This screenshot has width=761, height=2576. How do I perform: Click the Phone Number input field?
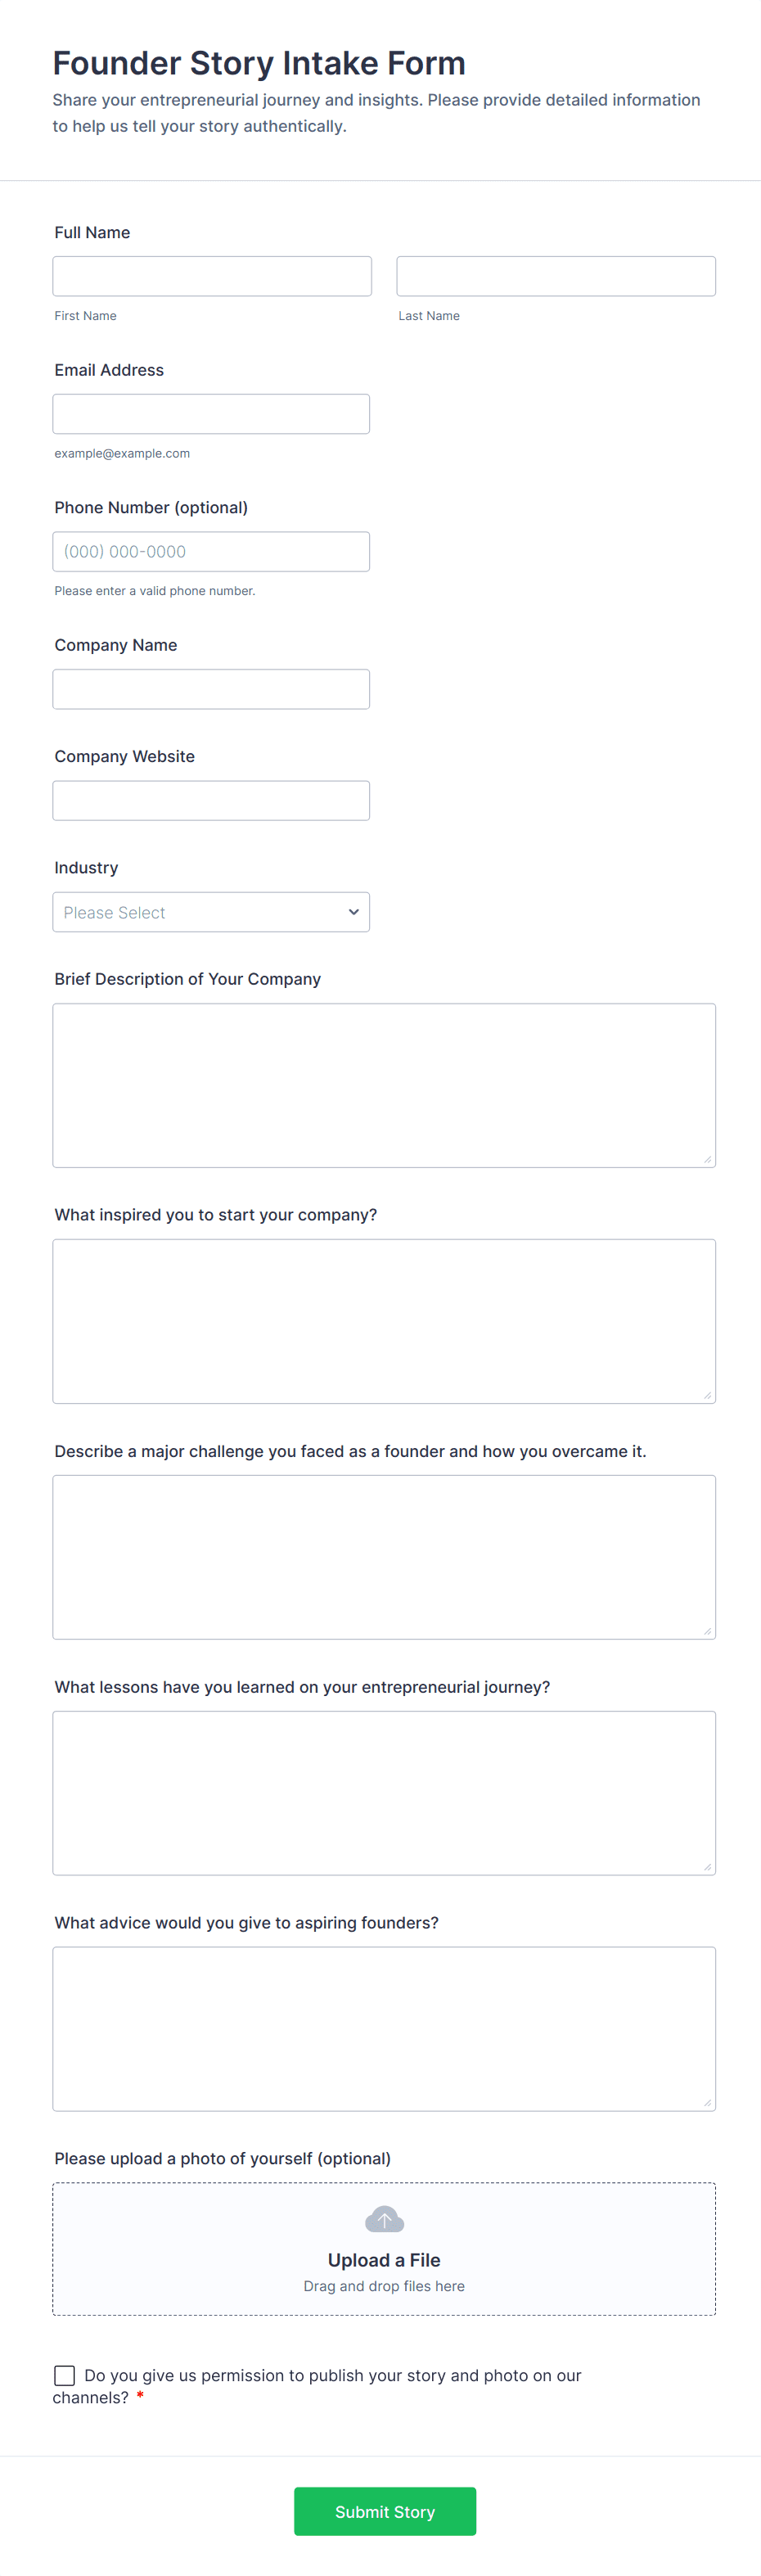(211, 552)
